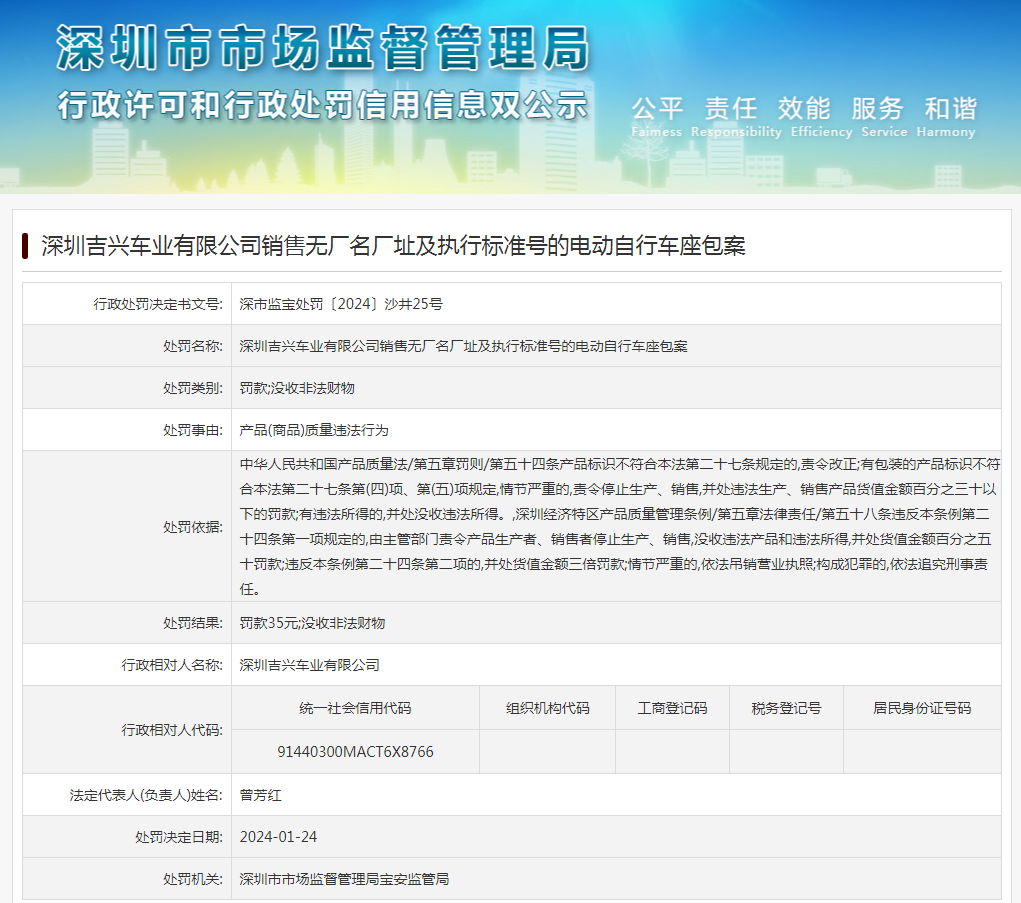Click the large case title heading
The height and width of the screenshot is (903, 1021).
click(x=393, y=246)
